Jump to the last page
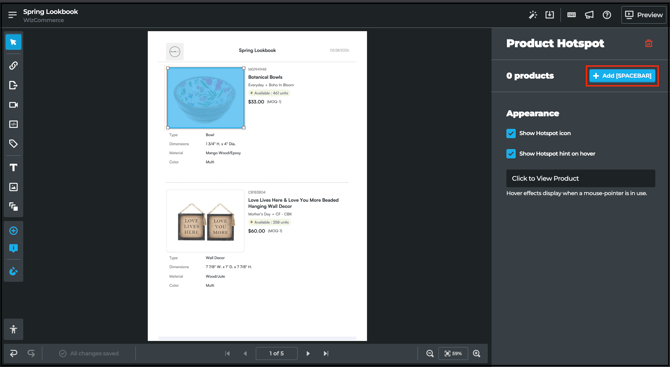This screenshot has width=670, height=367. tap(326, 353)
